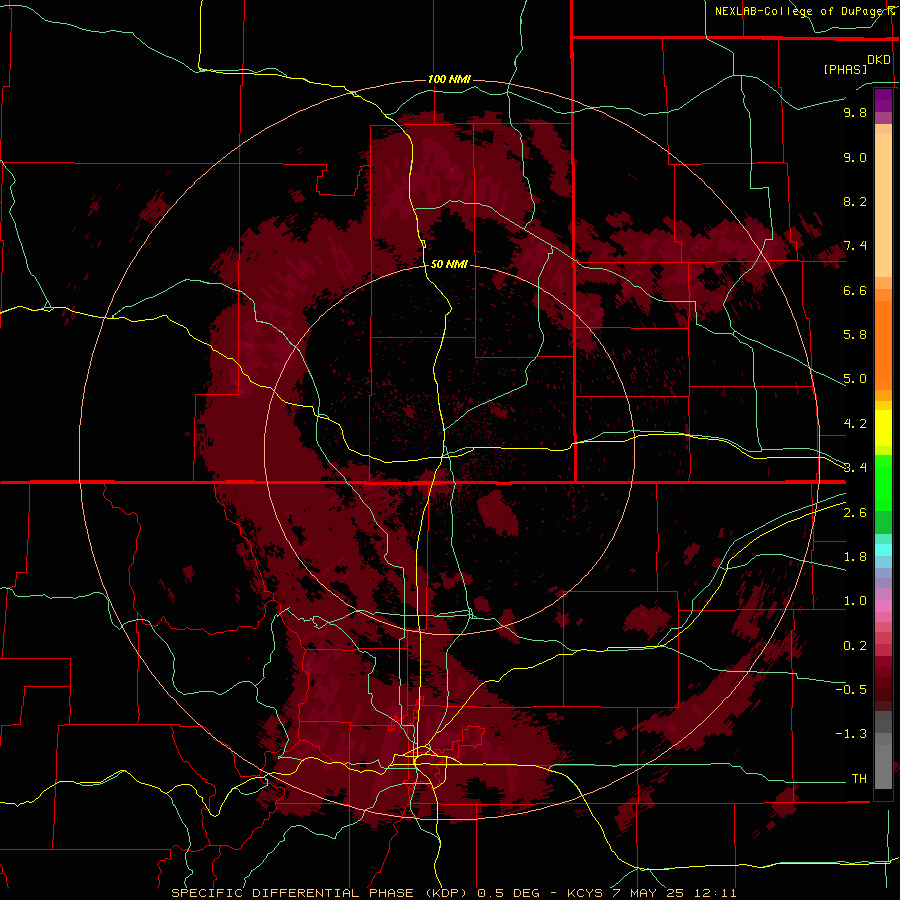Click the legend value "2.6"
The height and width of the screenshot is (900, 900).
[x=855, y=513]
